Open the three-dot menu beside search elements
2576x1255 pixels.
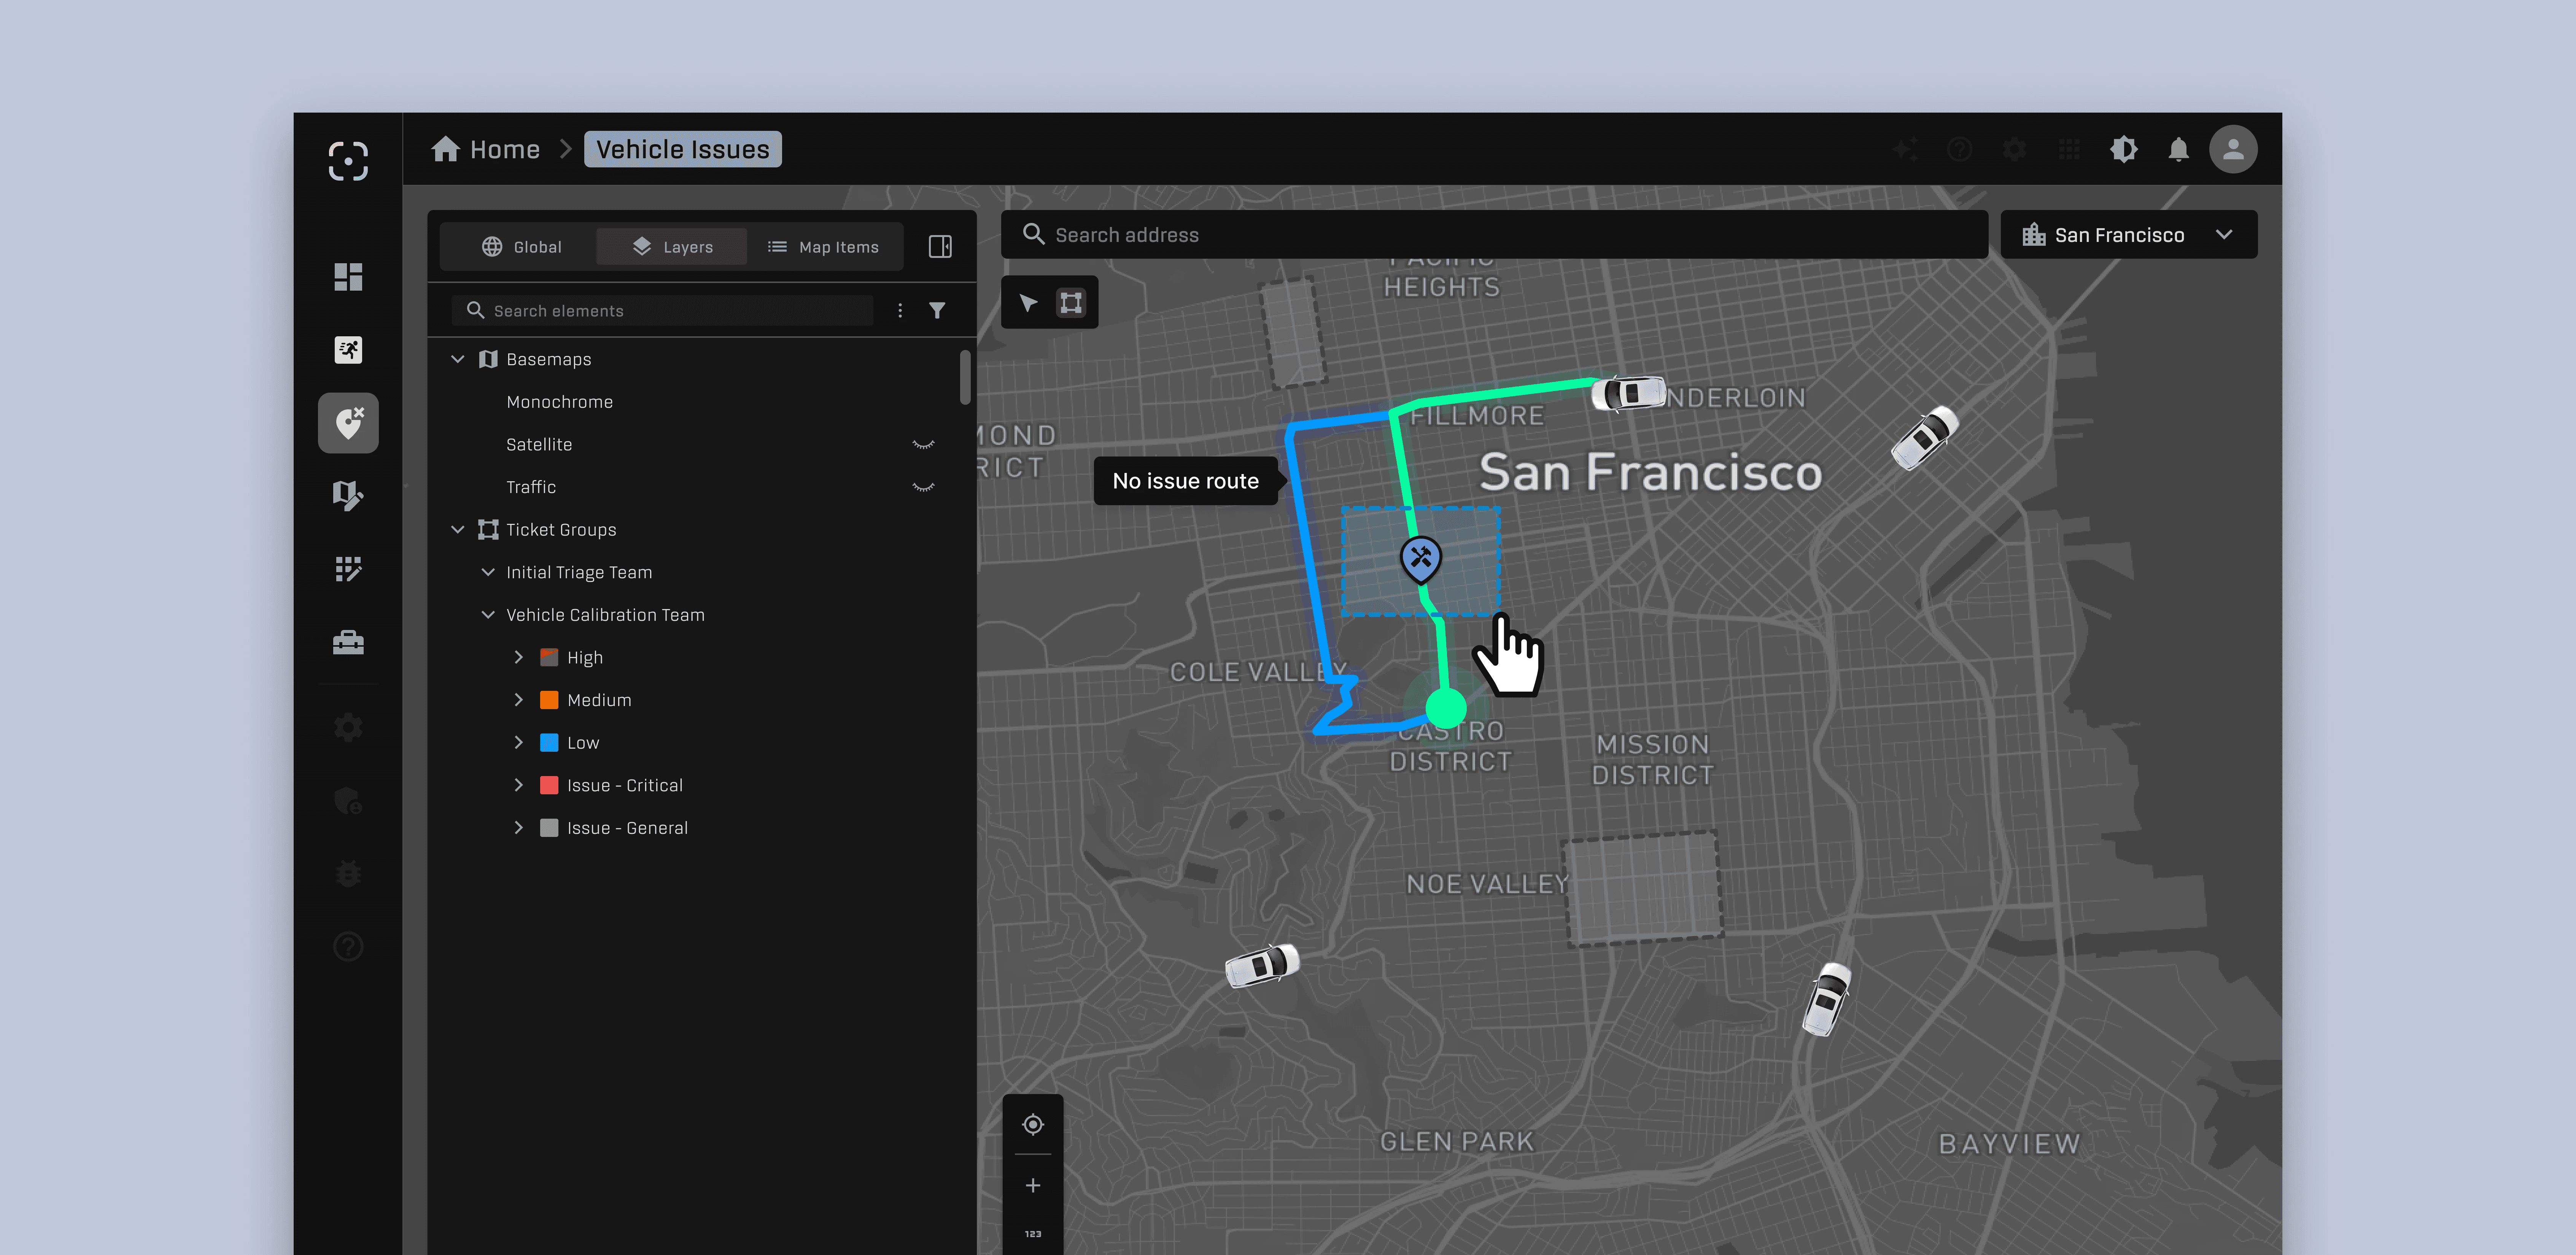point(900,311)
